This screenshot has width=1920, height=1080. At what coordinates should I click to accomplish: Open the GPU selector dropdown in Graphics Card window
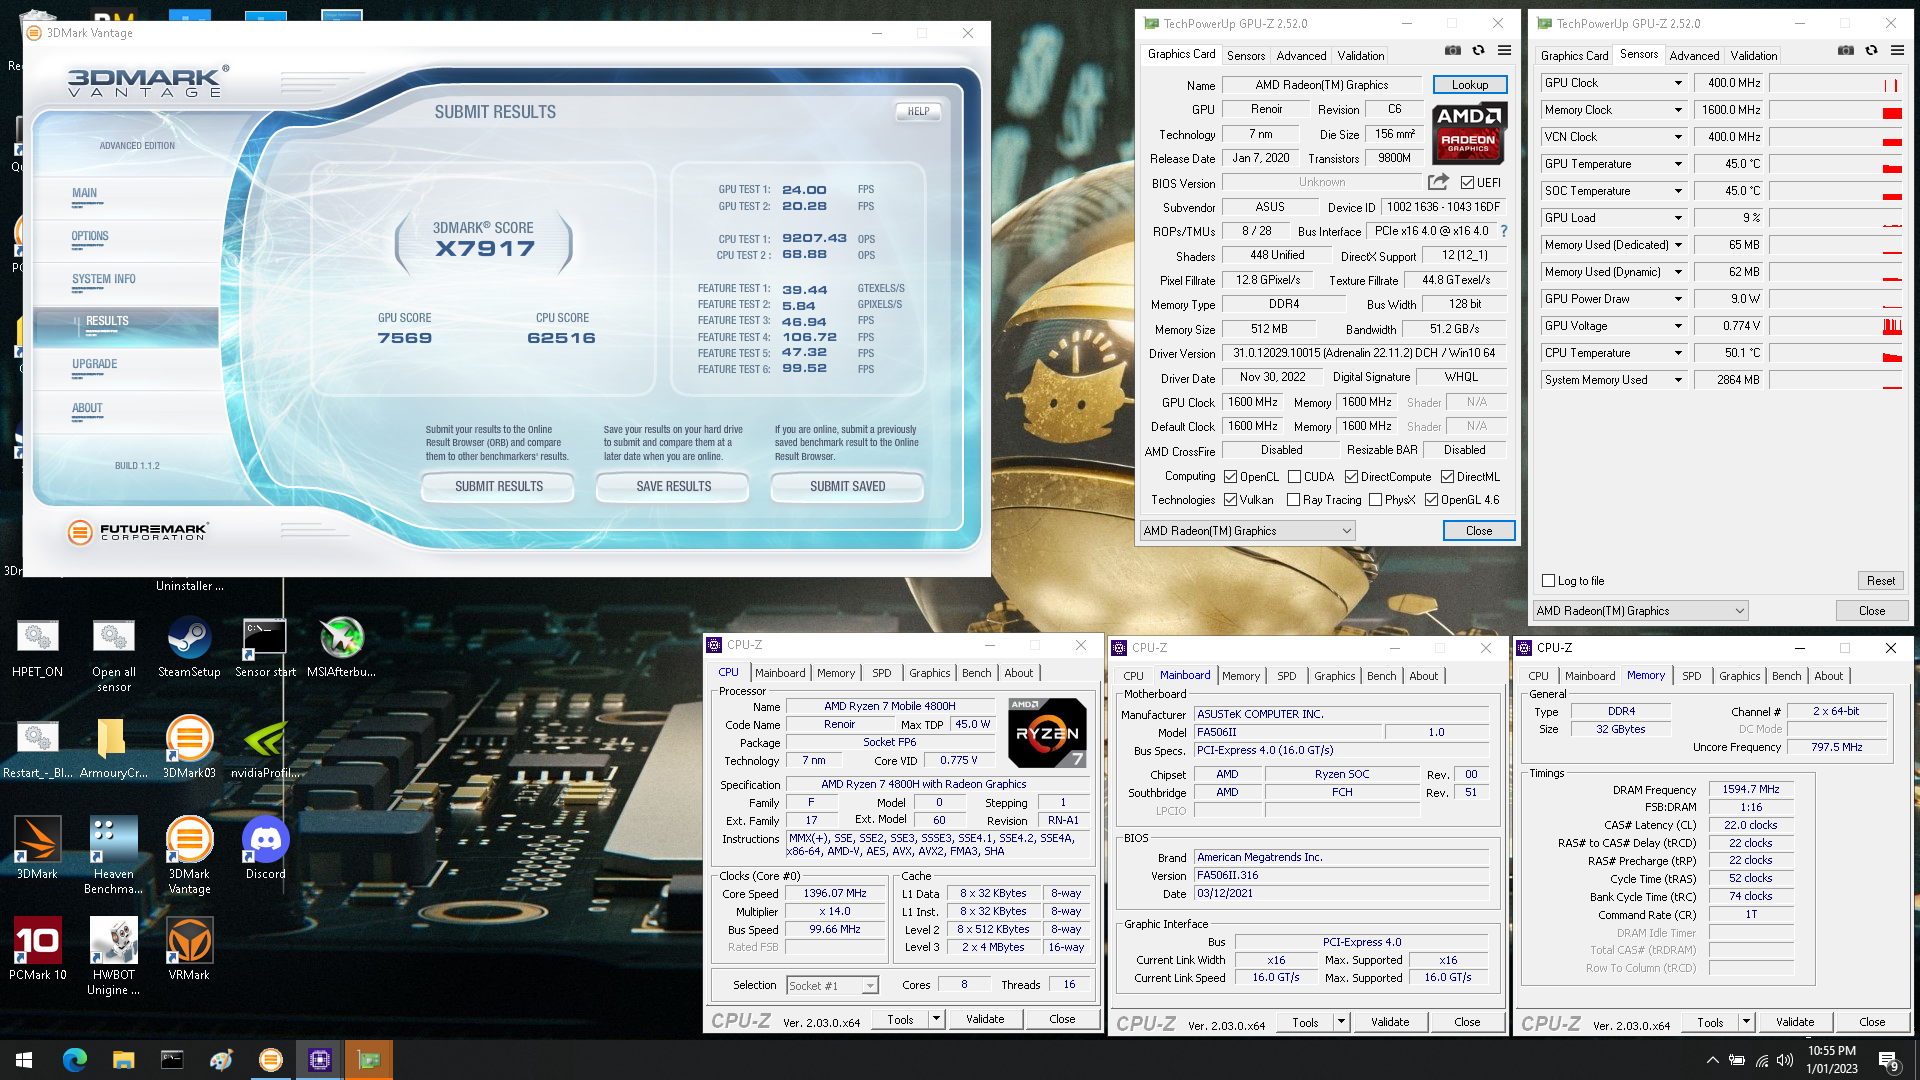[x=1248, y=531]
